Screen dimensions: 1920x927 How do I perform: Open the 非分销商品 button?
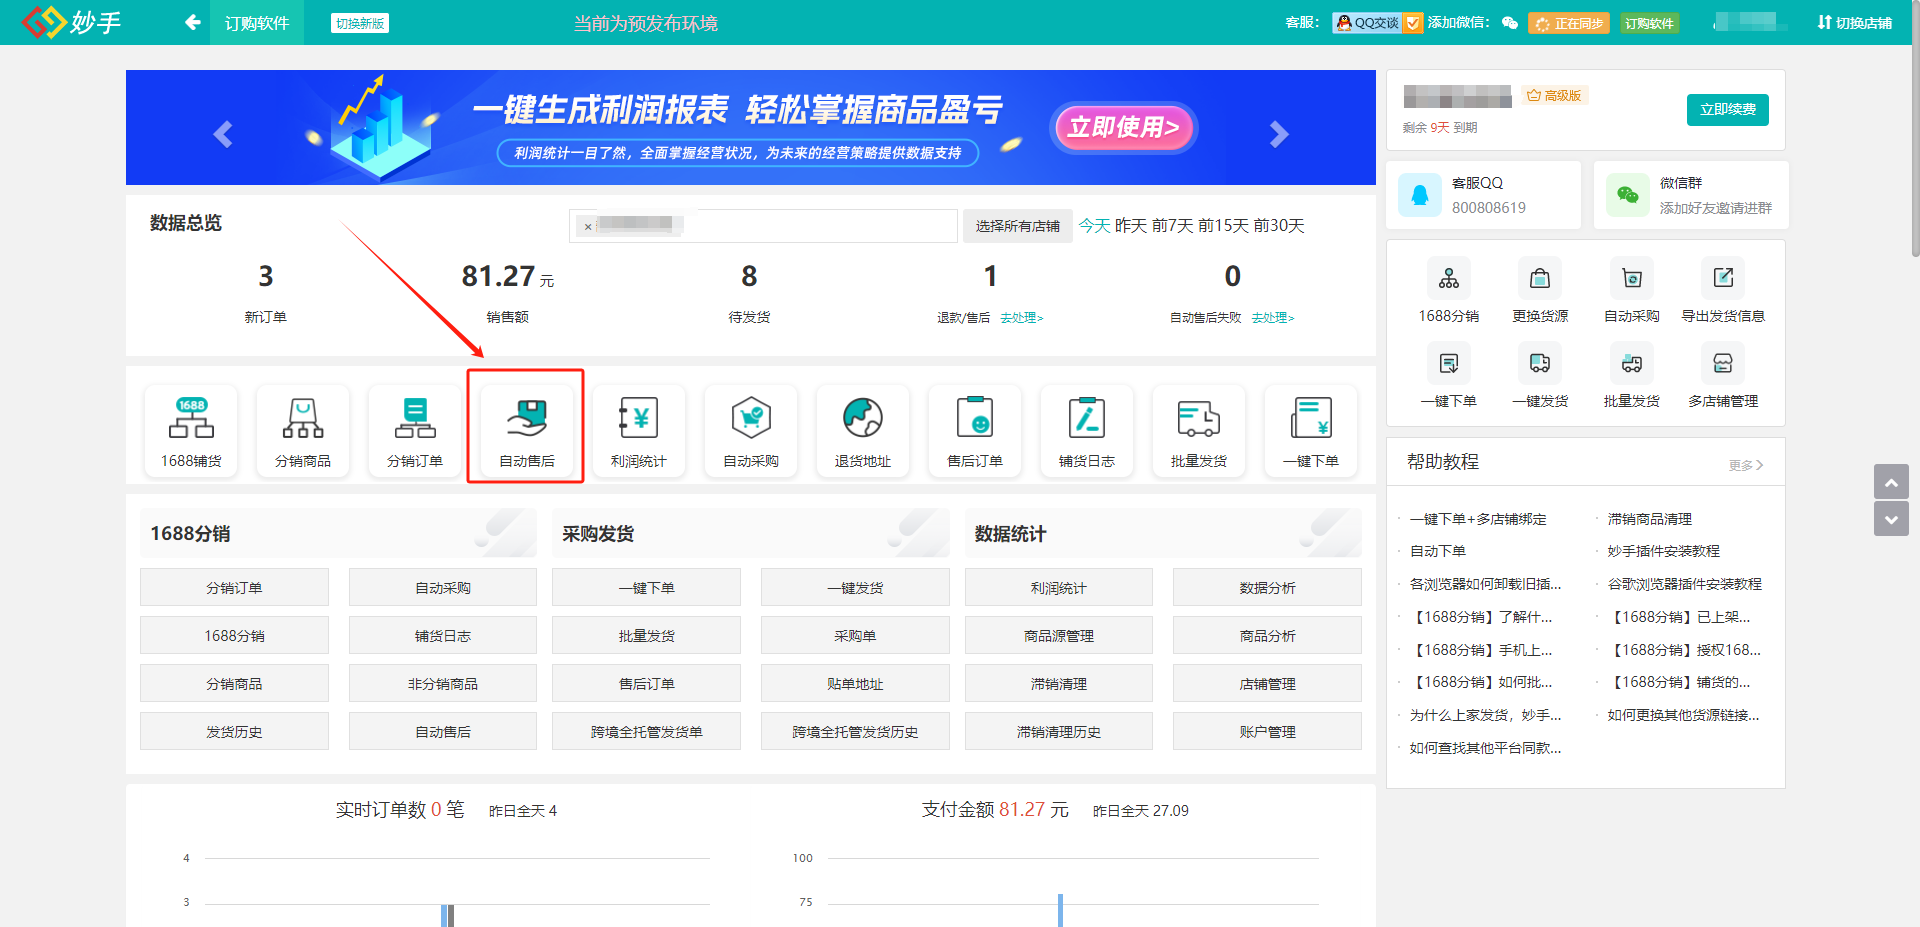(x=443, y=683)
